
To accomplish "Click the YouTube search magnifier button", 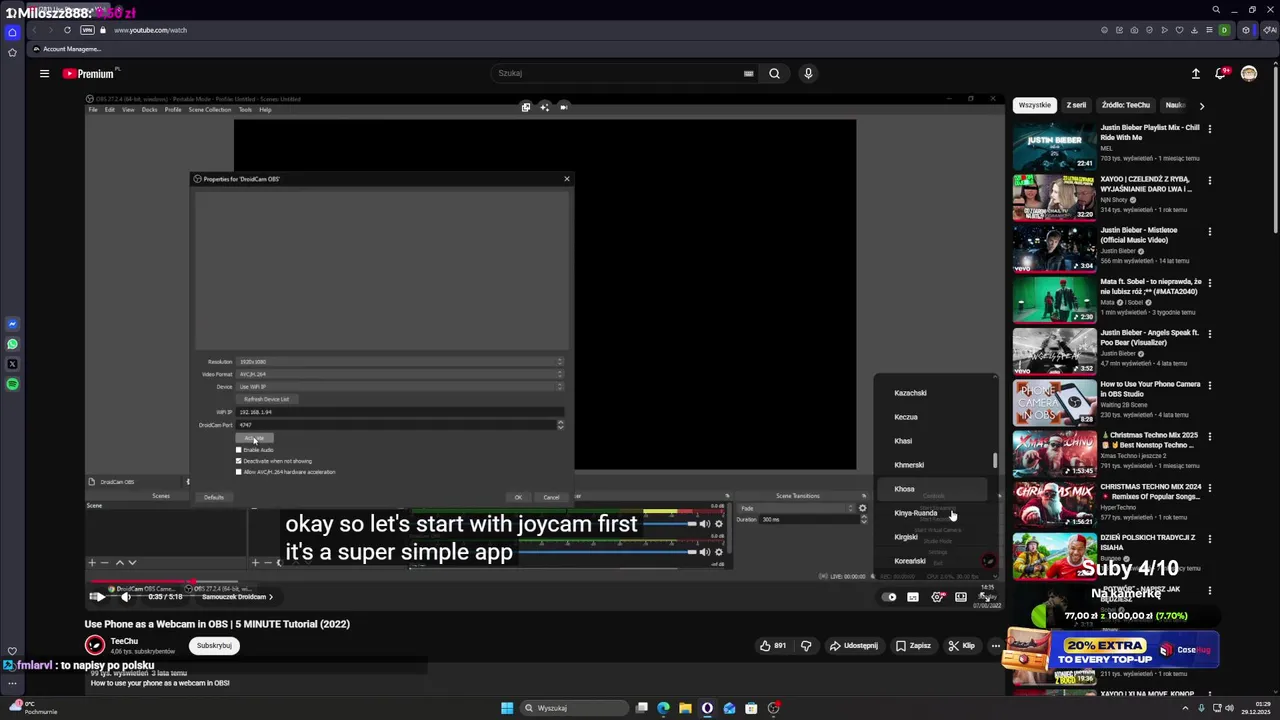I will pos(774,73).
